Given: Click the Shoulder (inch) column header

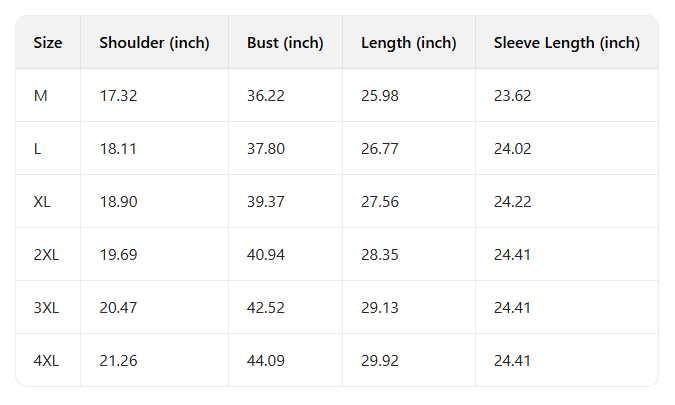Looking at the screenshot, I should pyautogui.click(x=154, y=43).
